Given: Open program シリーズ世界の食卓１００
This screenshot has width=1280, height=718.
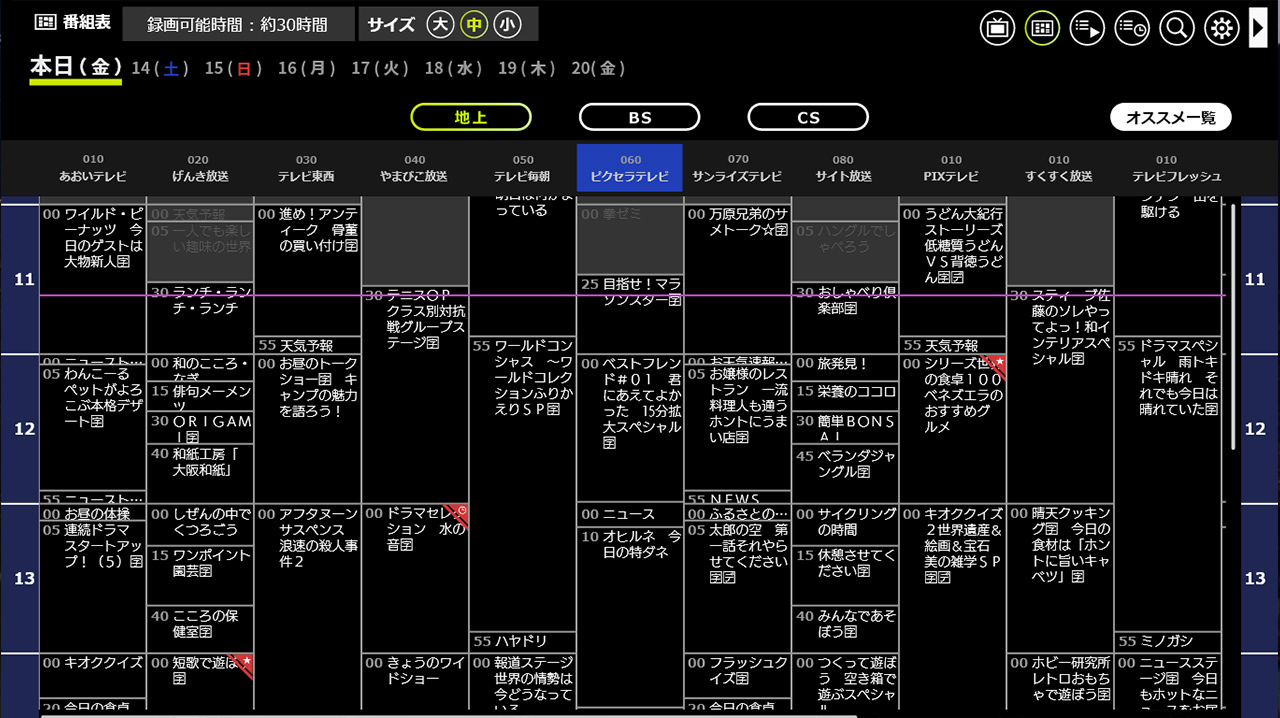Looking at the screenshot, I should [952, 429].
